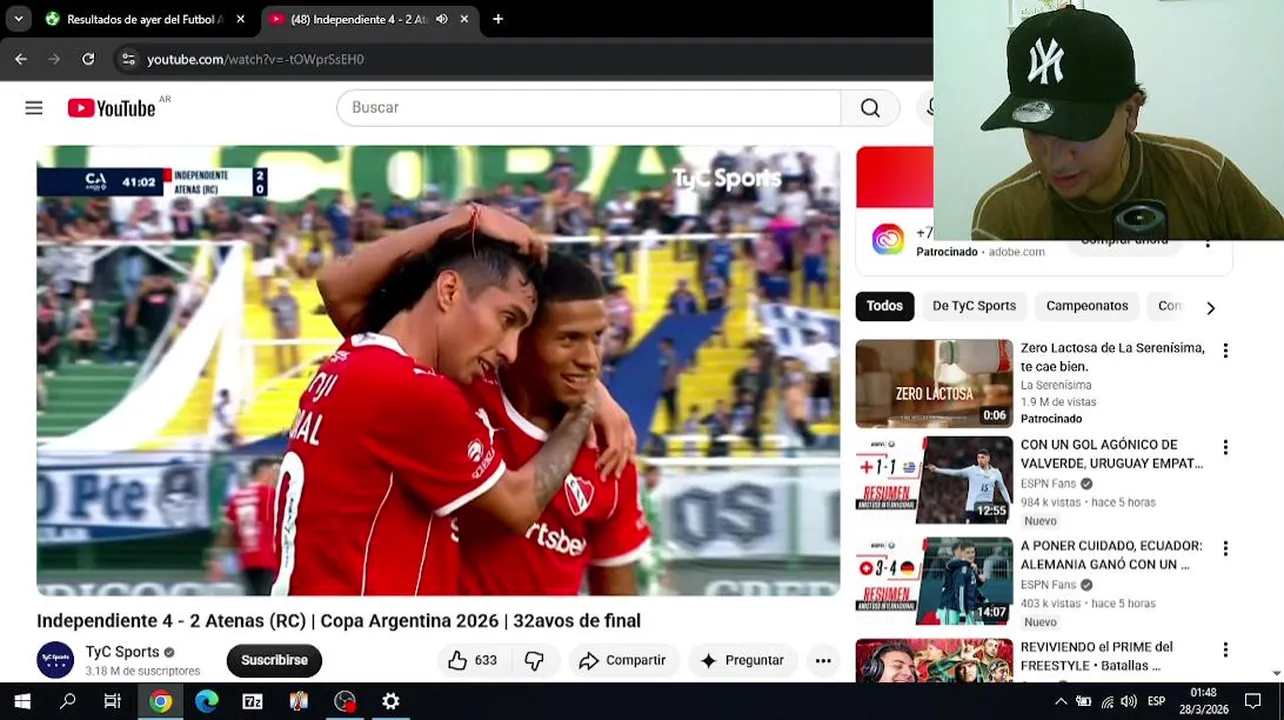The height and width of the screenshot is (720, 1284).
Task: Like the video with thumbs up
Action: pos(472,660)
